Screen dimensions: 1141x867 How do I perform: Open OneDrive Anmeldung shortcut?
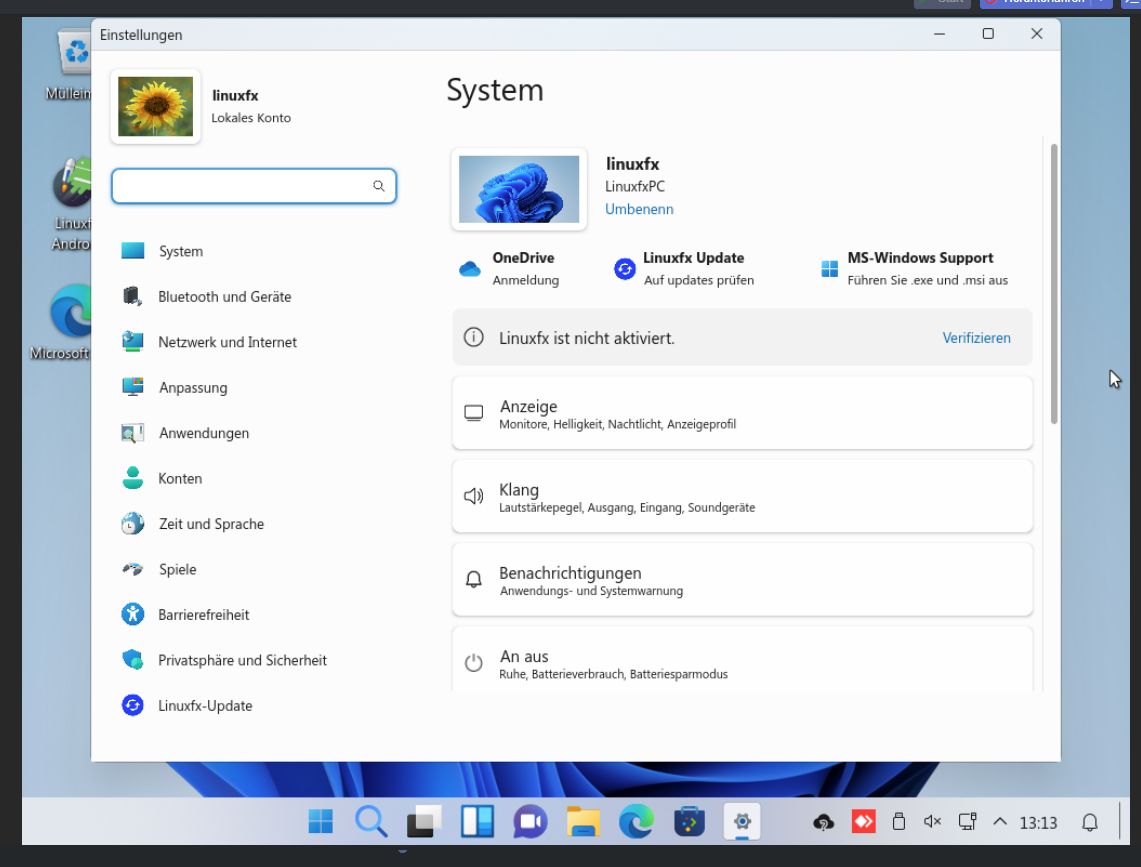509,269
